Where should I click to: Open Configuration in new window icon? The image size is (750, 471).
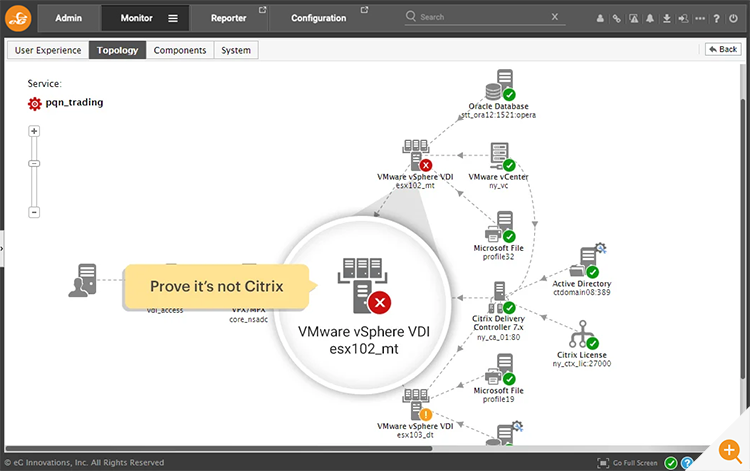coord(364,10)
